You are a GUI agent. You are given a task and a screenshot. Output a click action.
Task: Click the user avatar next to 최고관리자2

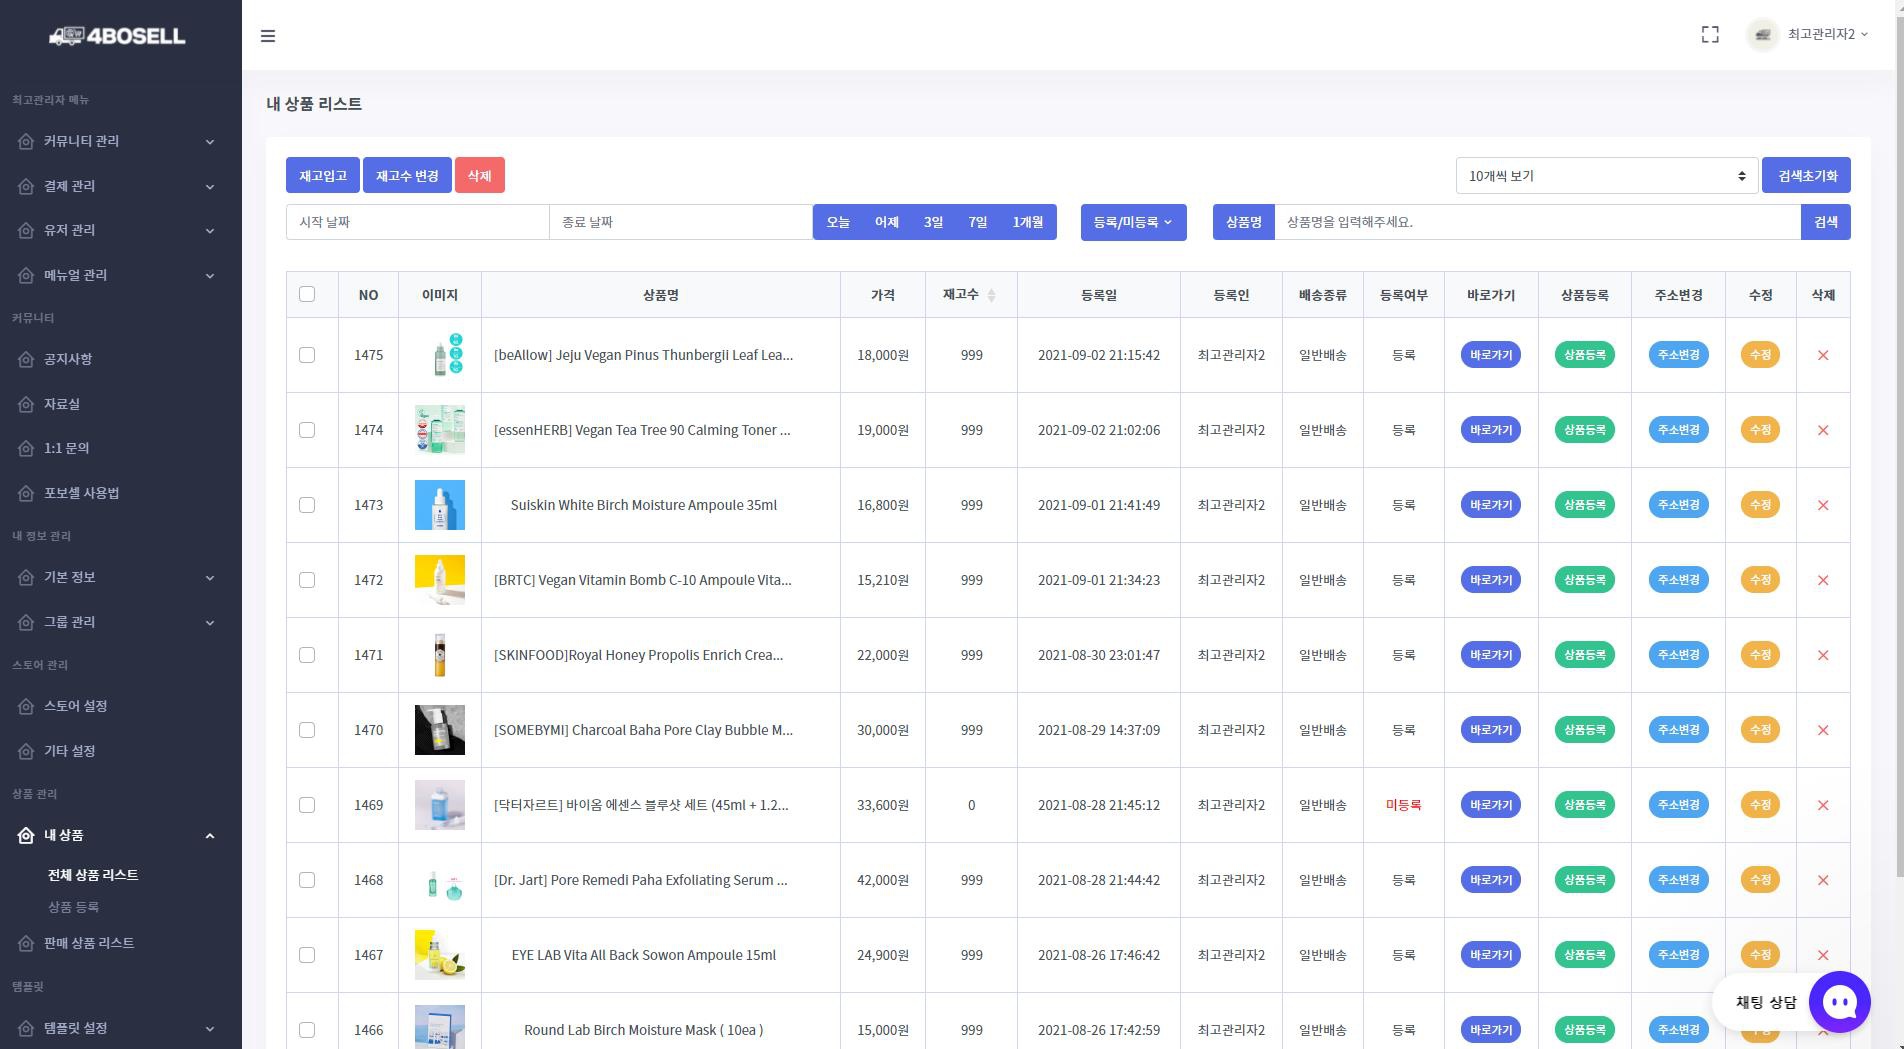(x=1763, y=35)
